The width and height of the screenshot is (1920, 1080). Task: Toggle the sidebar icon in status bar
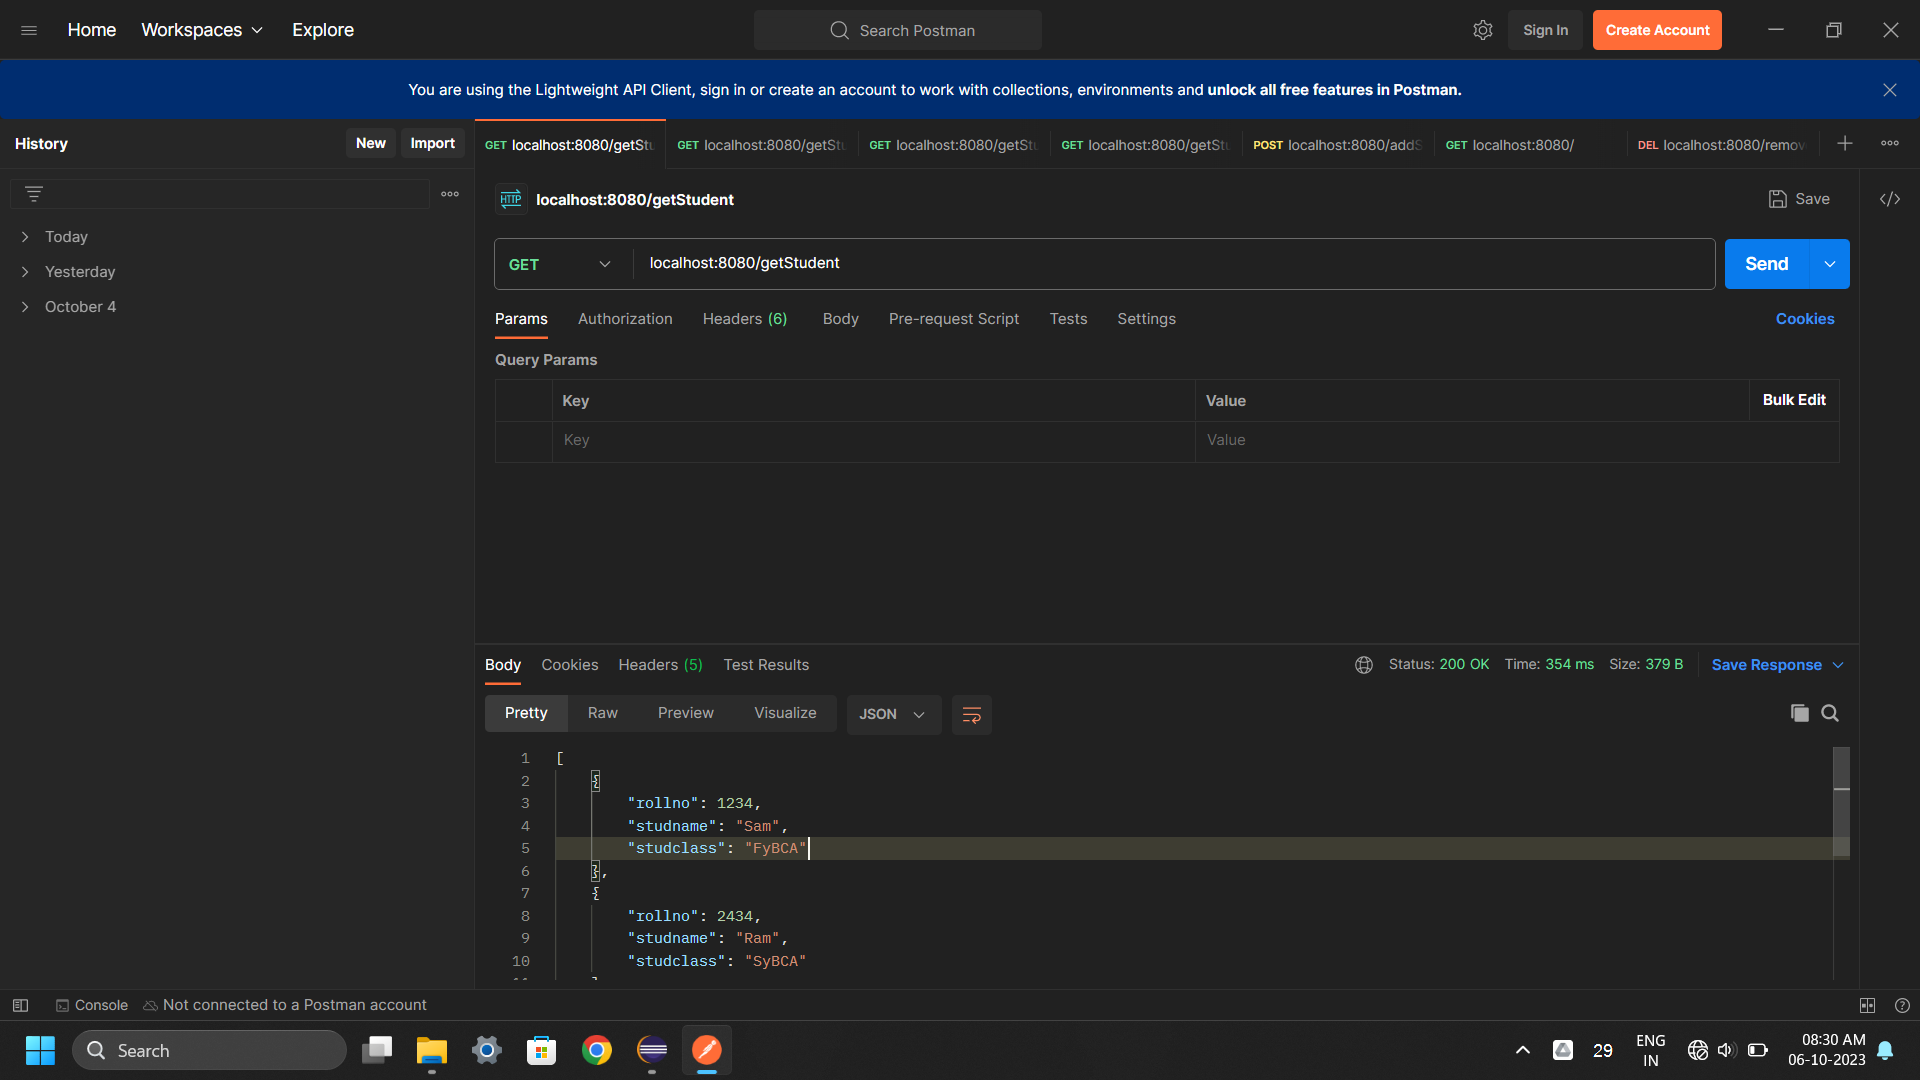[x=20, y=1005]
